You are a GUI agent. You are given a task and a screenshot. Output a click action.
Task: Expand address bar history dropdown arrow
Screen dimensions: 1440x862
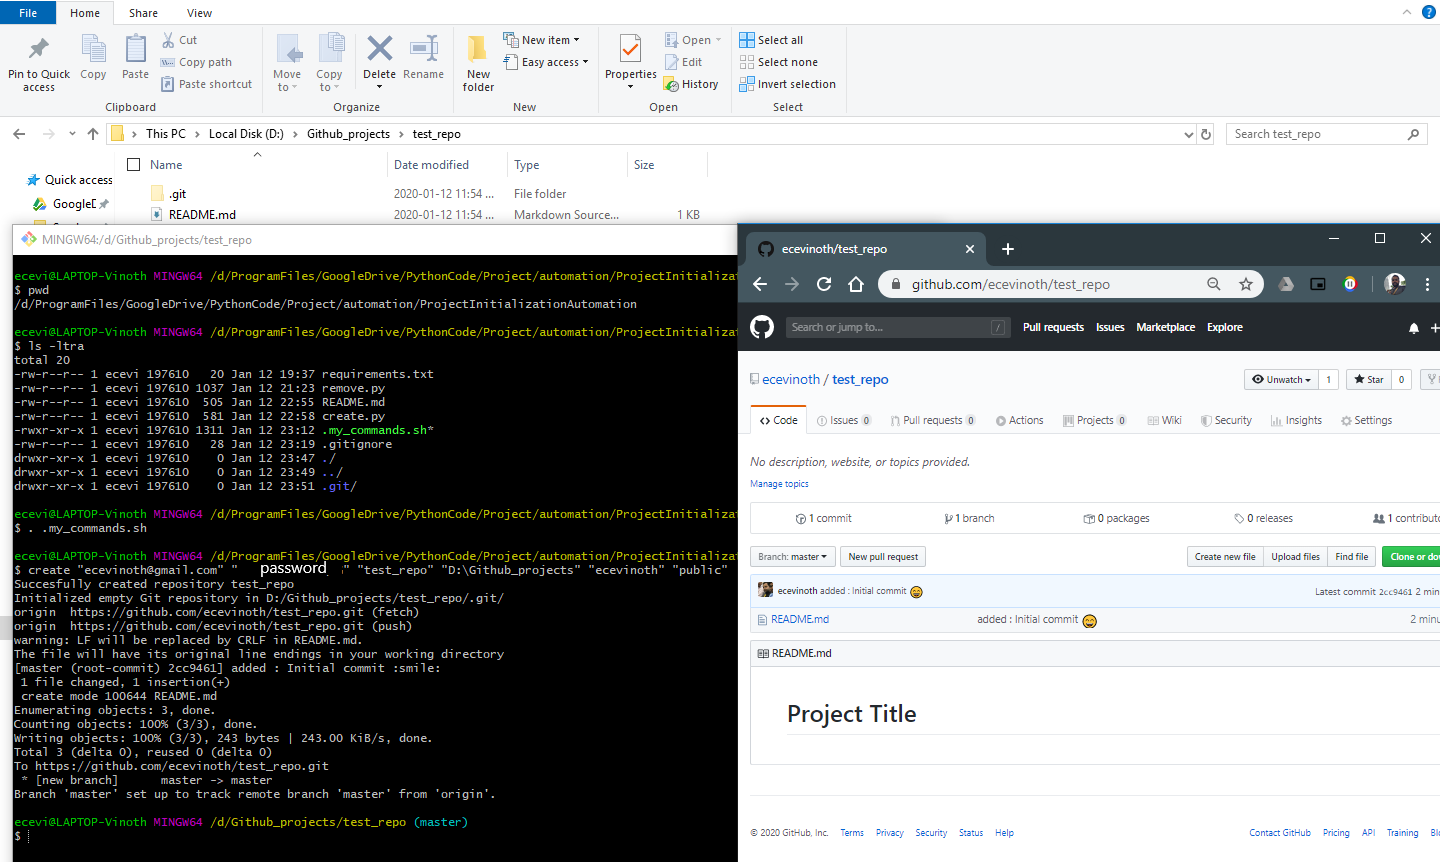click(1188, 134)
